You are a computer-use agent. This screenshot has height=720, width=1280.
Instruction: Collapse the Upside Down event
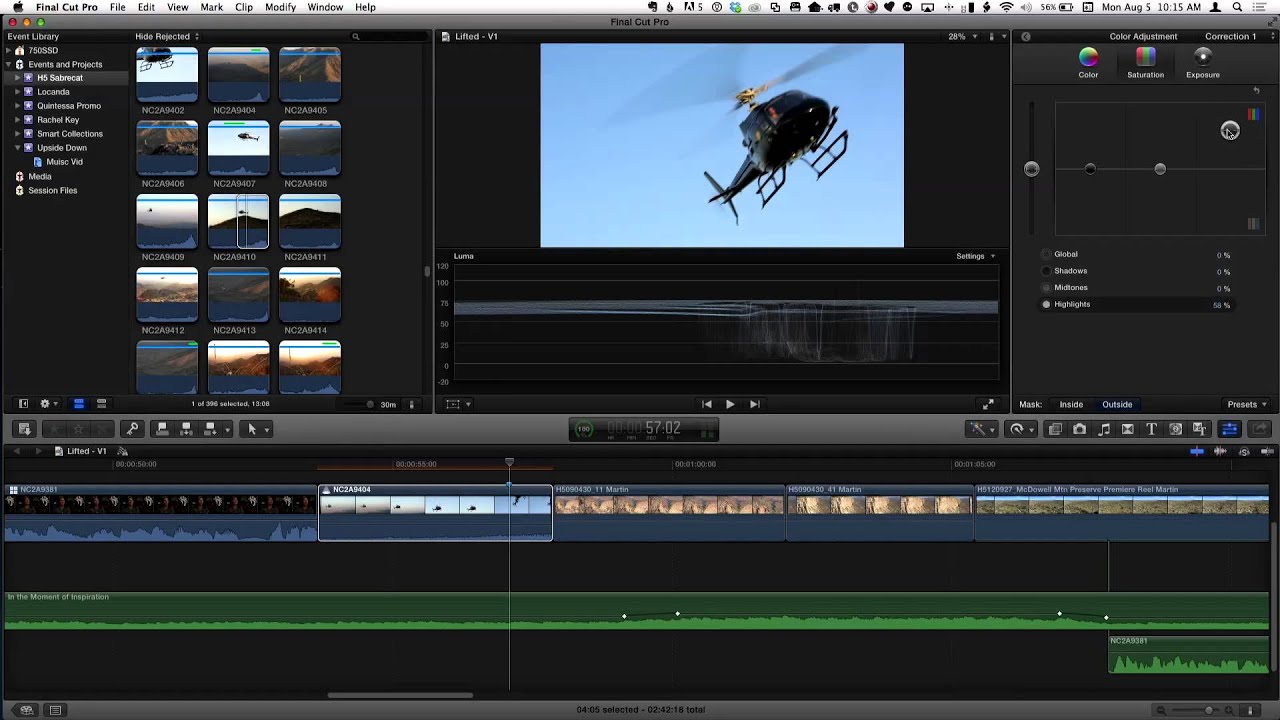tap(18, 148)
